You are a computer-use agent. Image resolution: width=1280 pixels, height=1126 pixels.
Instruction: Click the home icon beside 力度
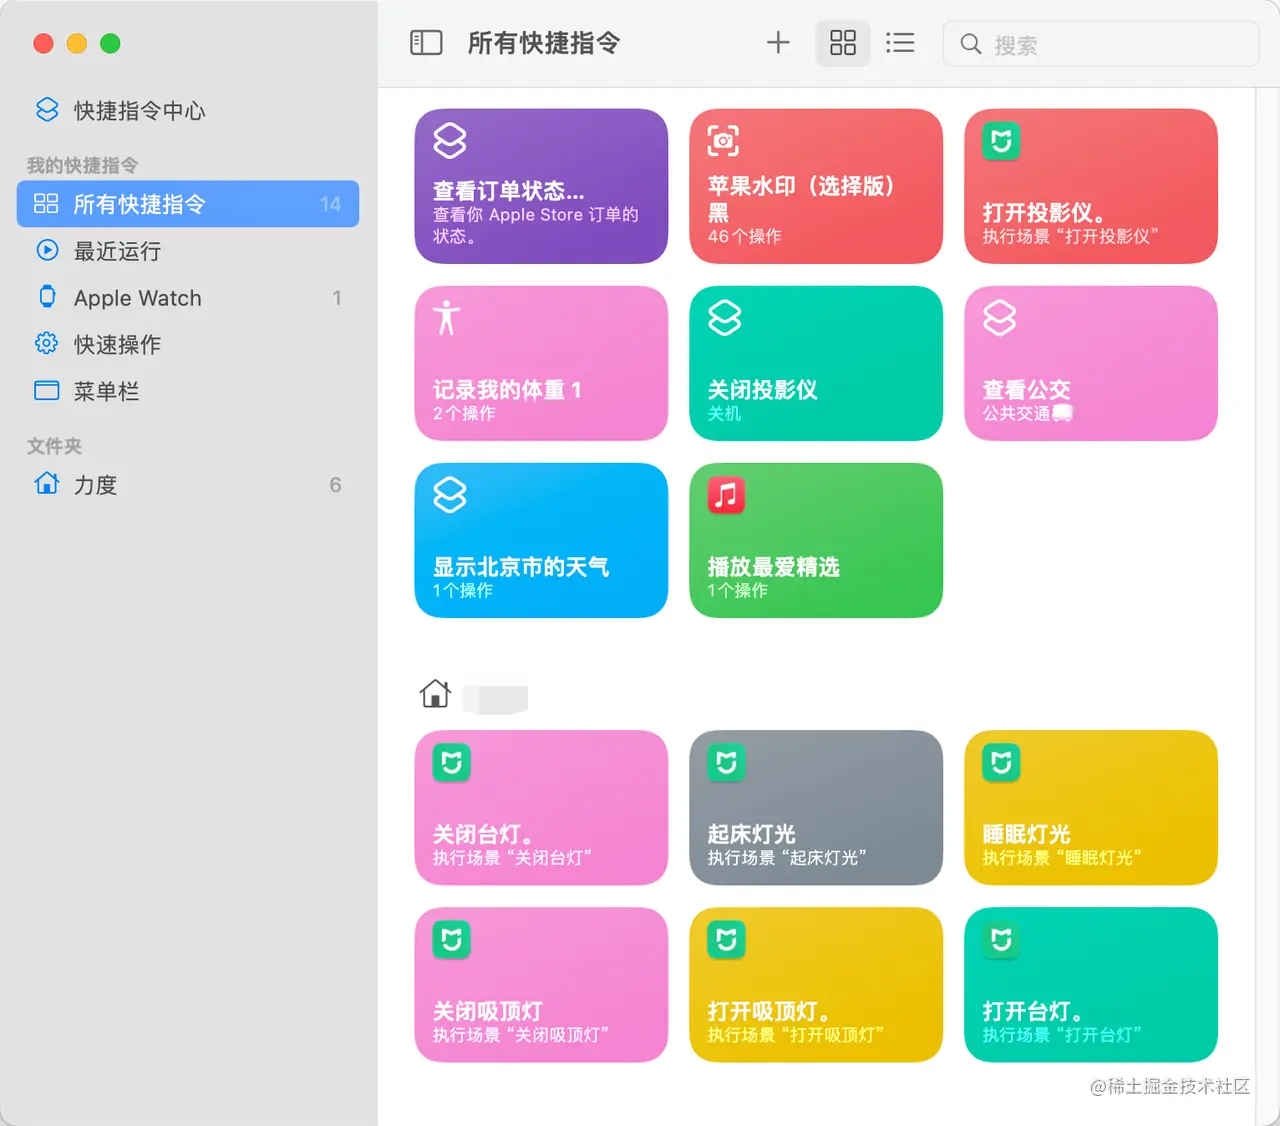[47, 483]
